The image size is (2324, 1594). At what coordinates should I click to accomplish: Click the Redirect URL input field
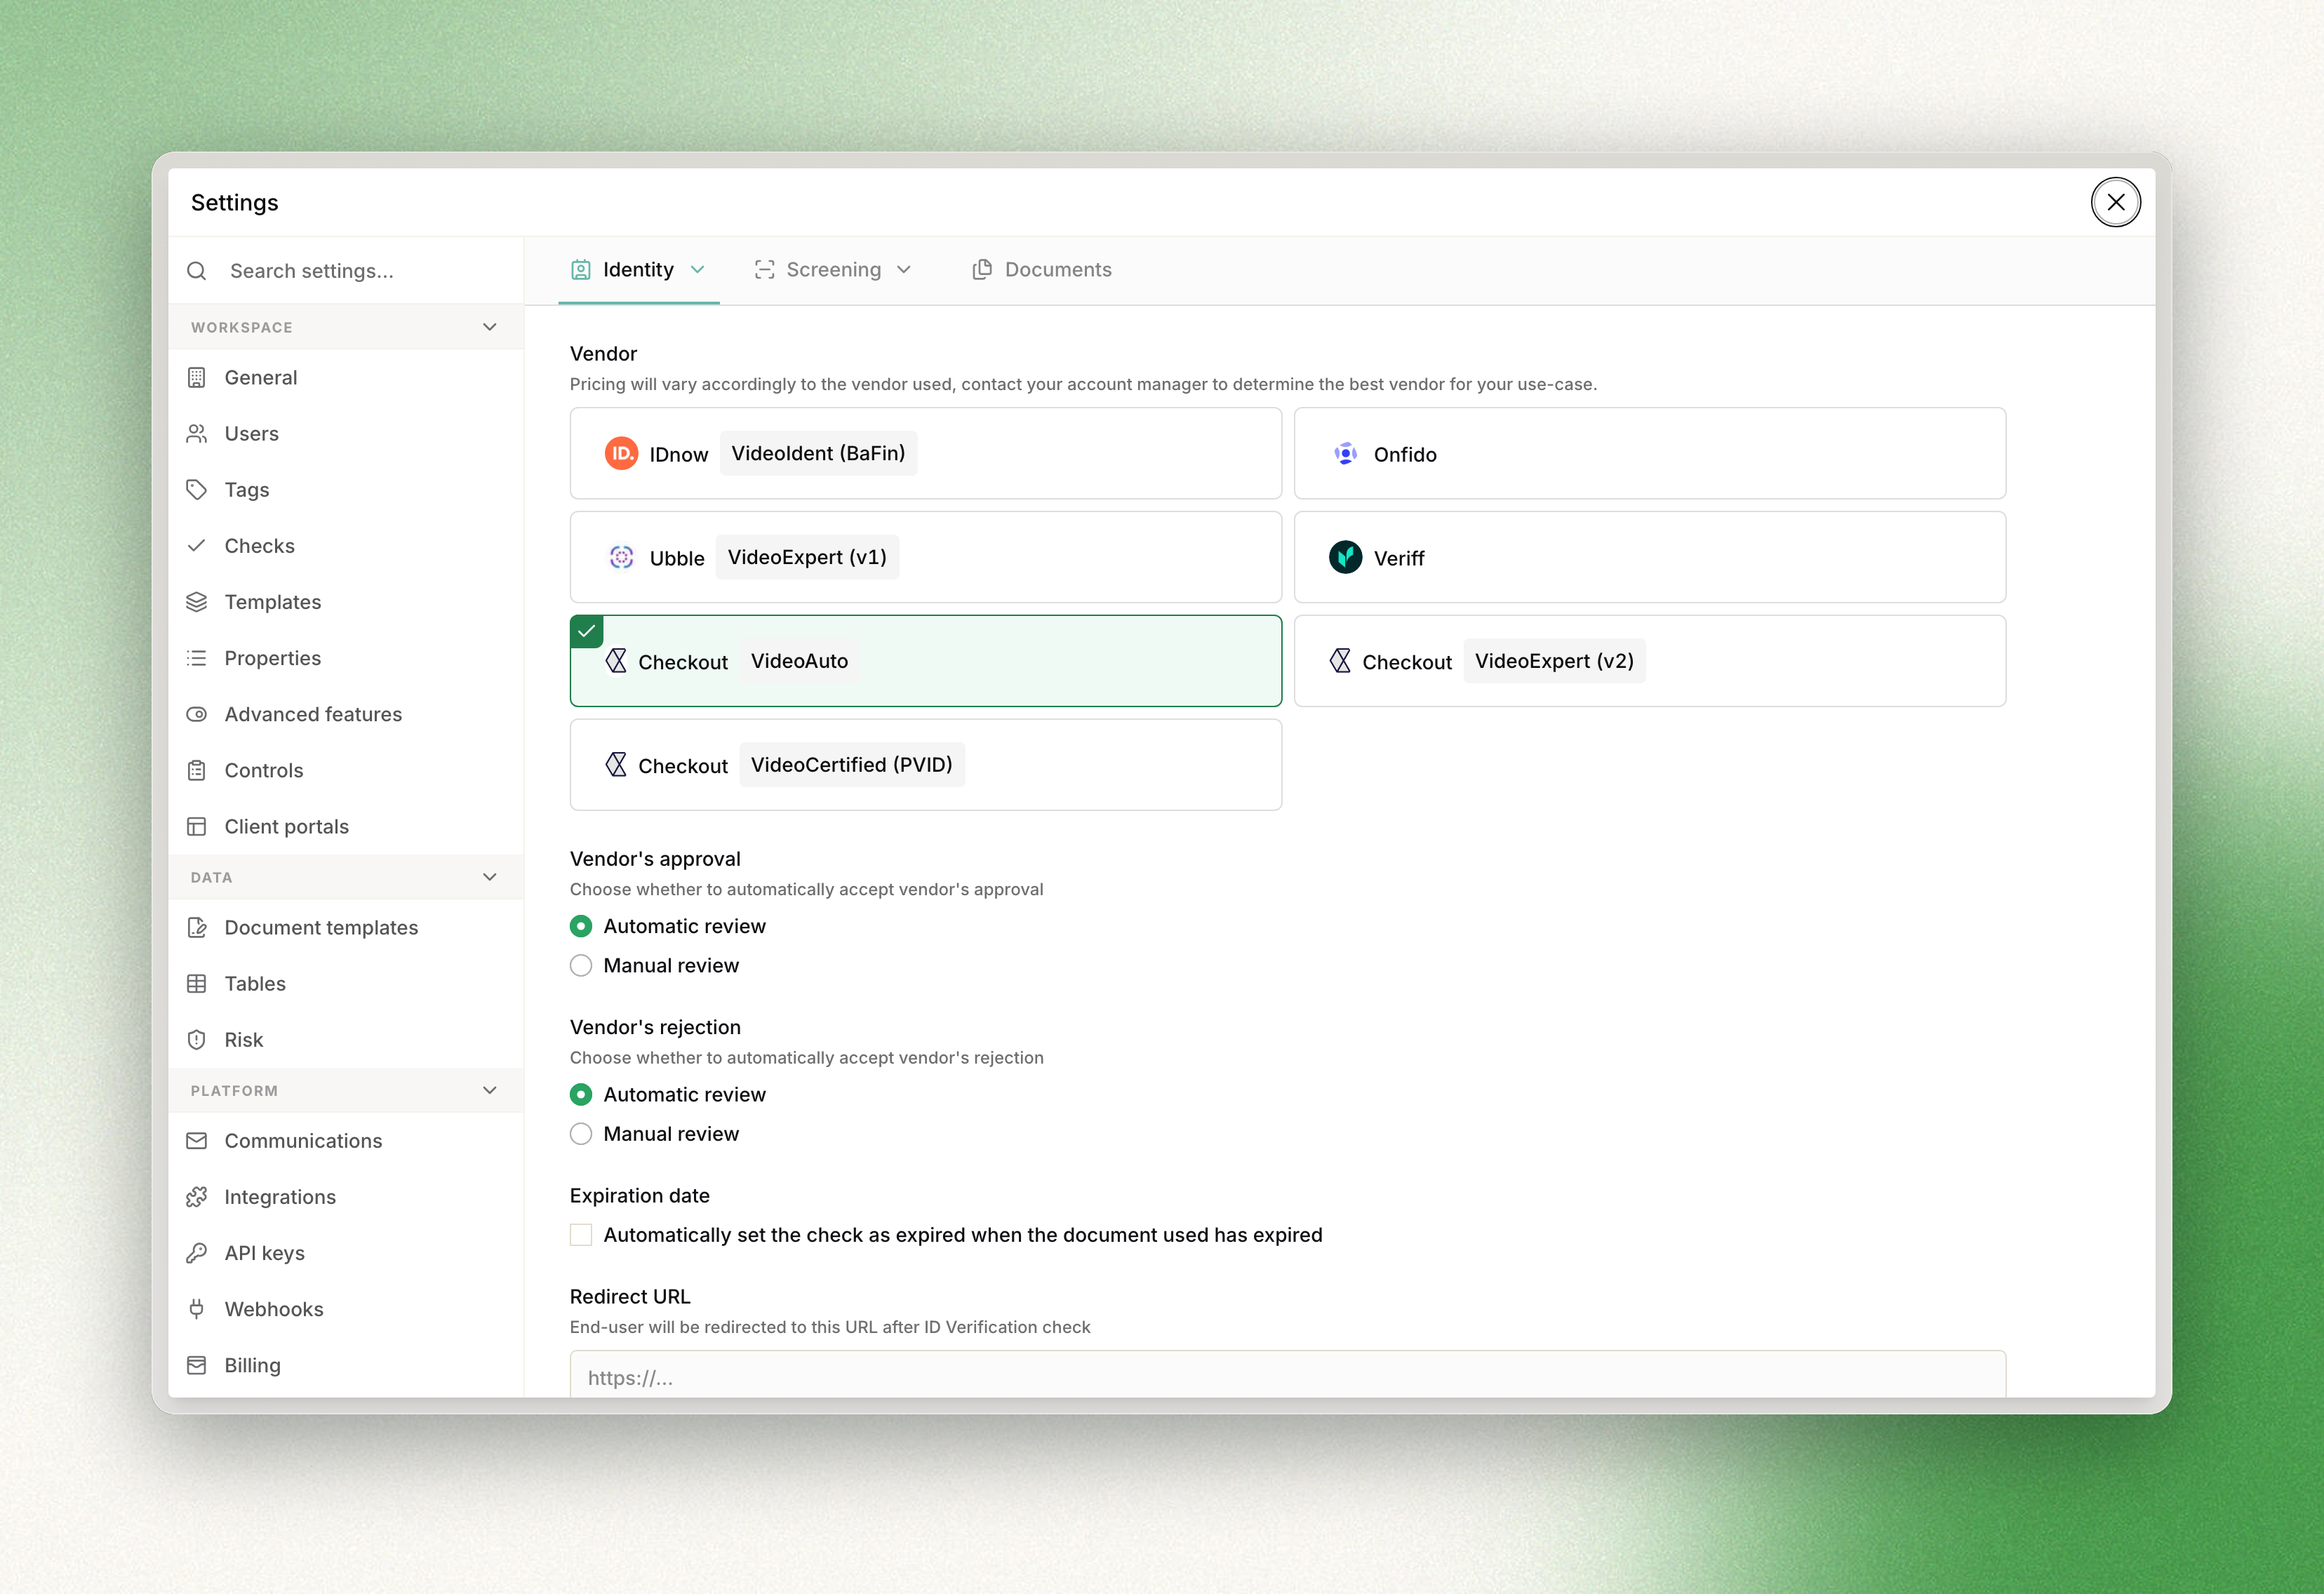click(x=1287, y=1375)
